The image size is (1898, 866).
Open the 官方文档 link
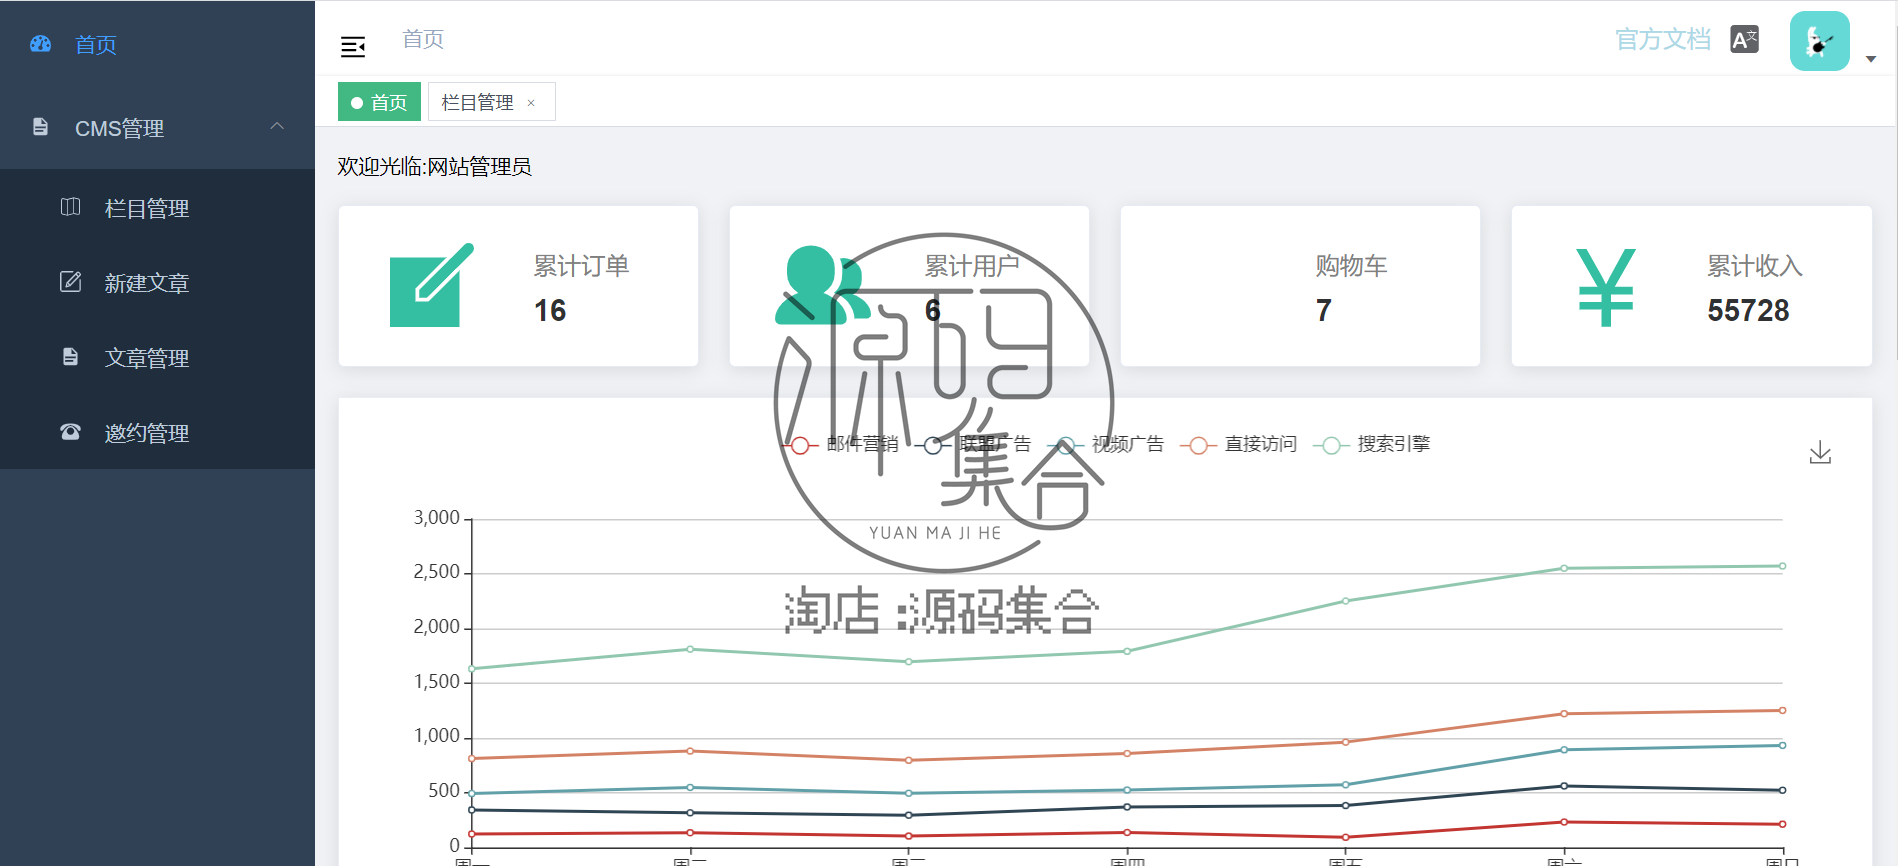click(x=1663, y=40)
